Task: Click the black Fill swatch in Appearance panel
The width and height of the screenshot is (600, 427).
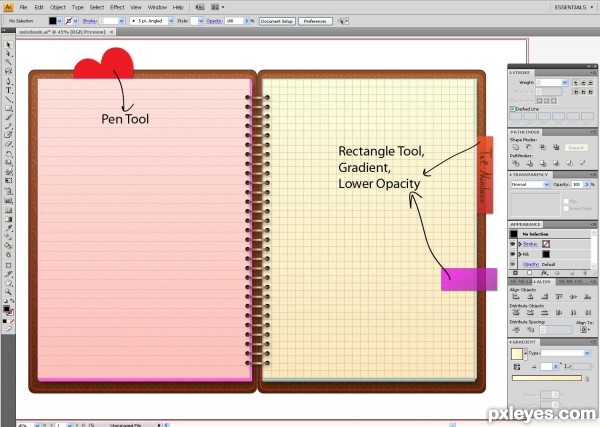Action: (x=546, y=254)
